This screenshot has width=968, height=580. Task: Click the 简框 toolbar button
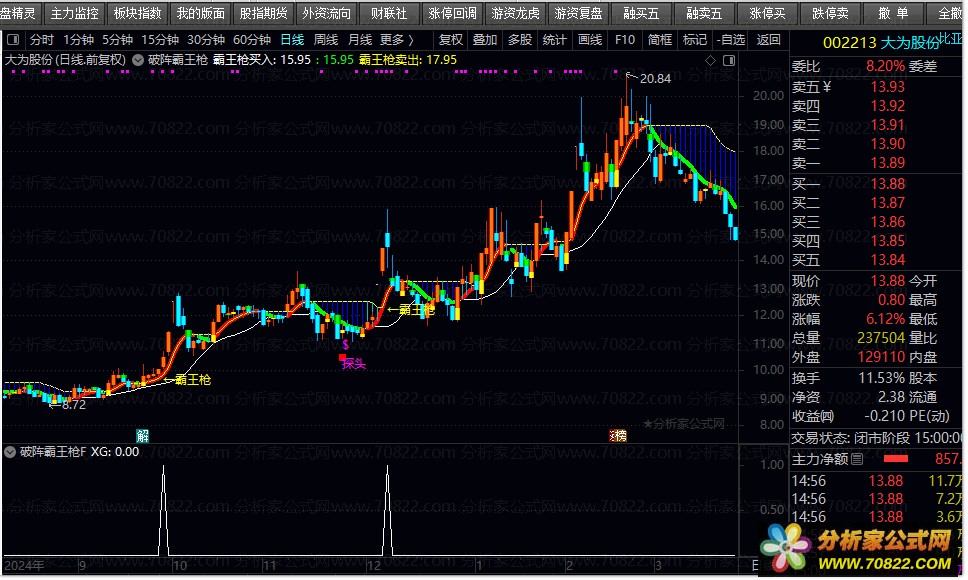660,40
